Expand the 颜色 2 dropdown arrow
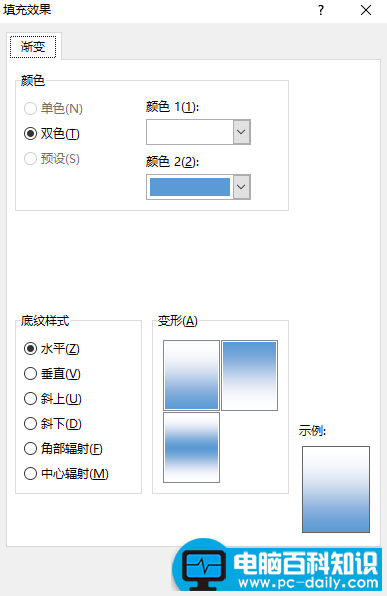 coord(241,187)
